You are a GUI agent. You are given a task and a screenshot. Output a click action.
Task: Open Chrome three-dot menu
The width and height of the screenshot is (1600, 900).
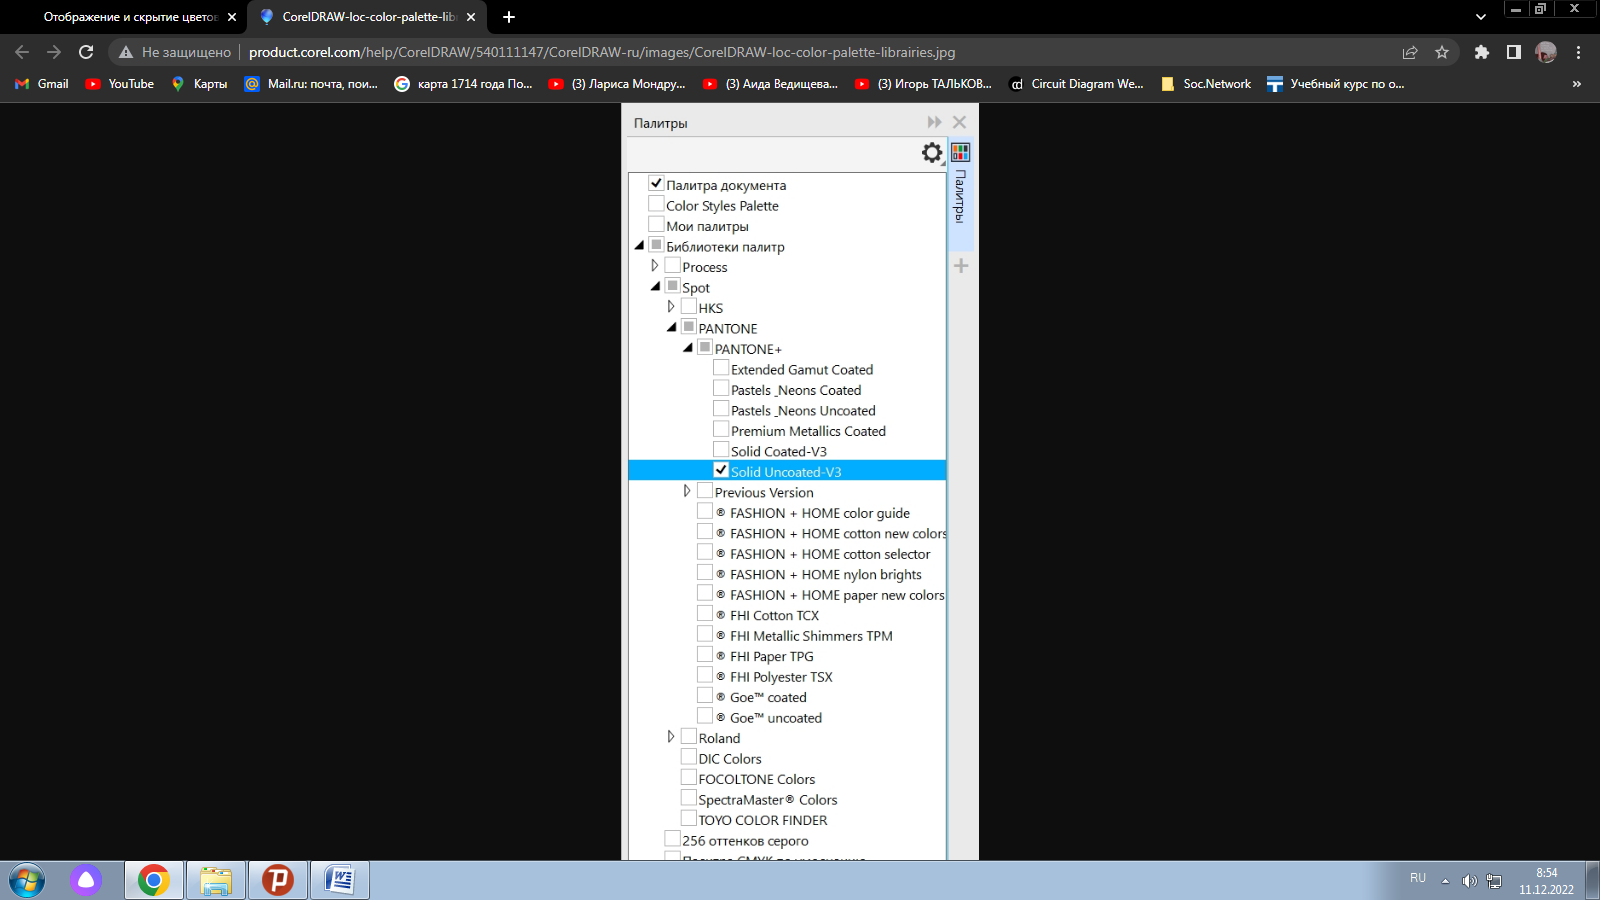1579,52
